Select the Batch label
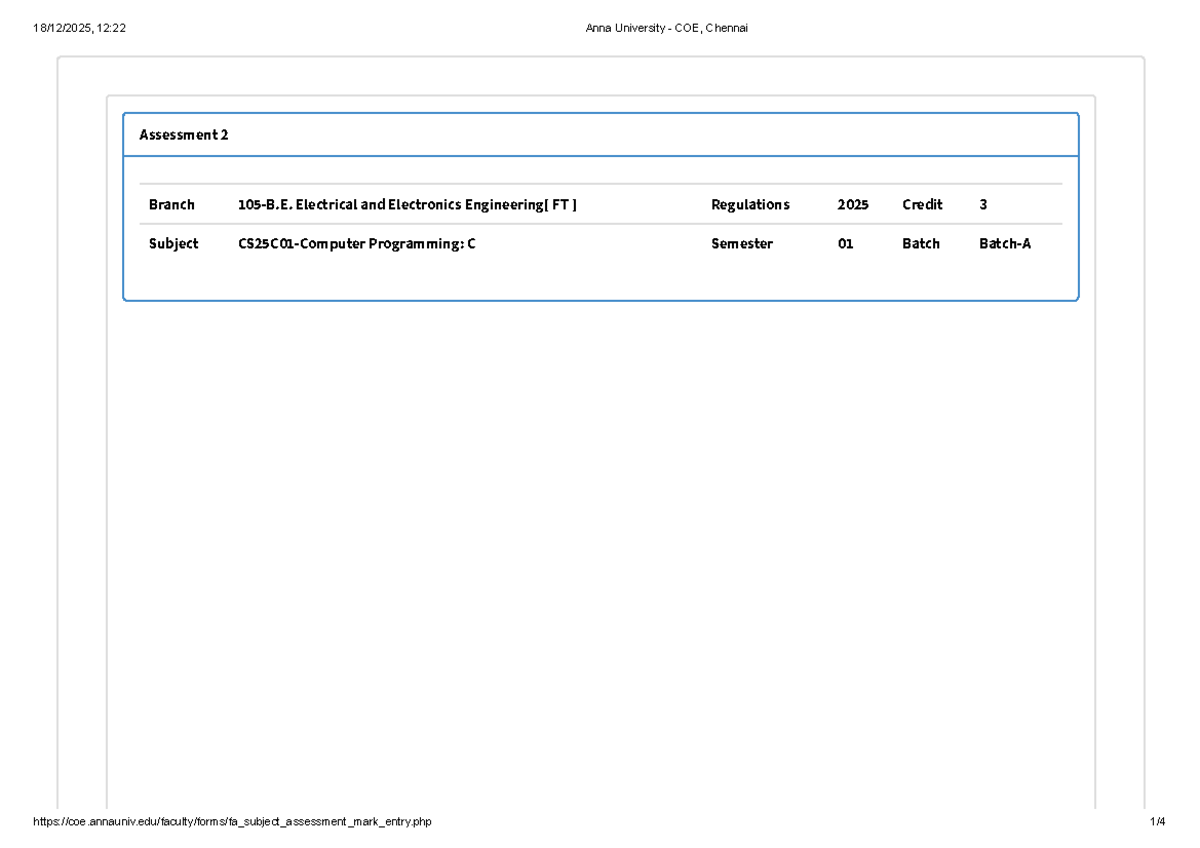 pyautogui.click(x=920, y=243)
